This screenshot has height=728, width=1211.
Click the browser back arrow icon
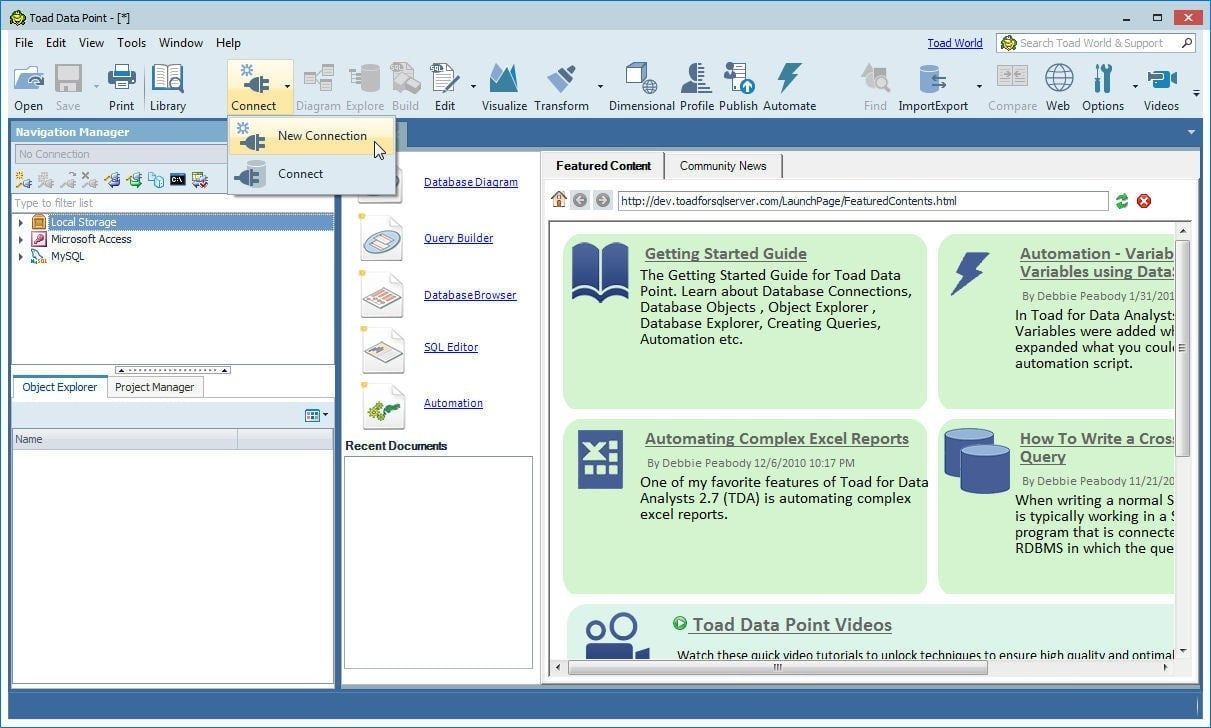pos(580,200)
